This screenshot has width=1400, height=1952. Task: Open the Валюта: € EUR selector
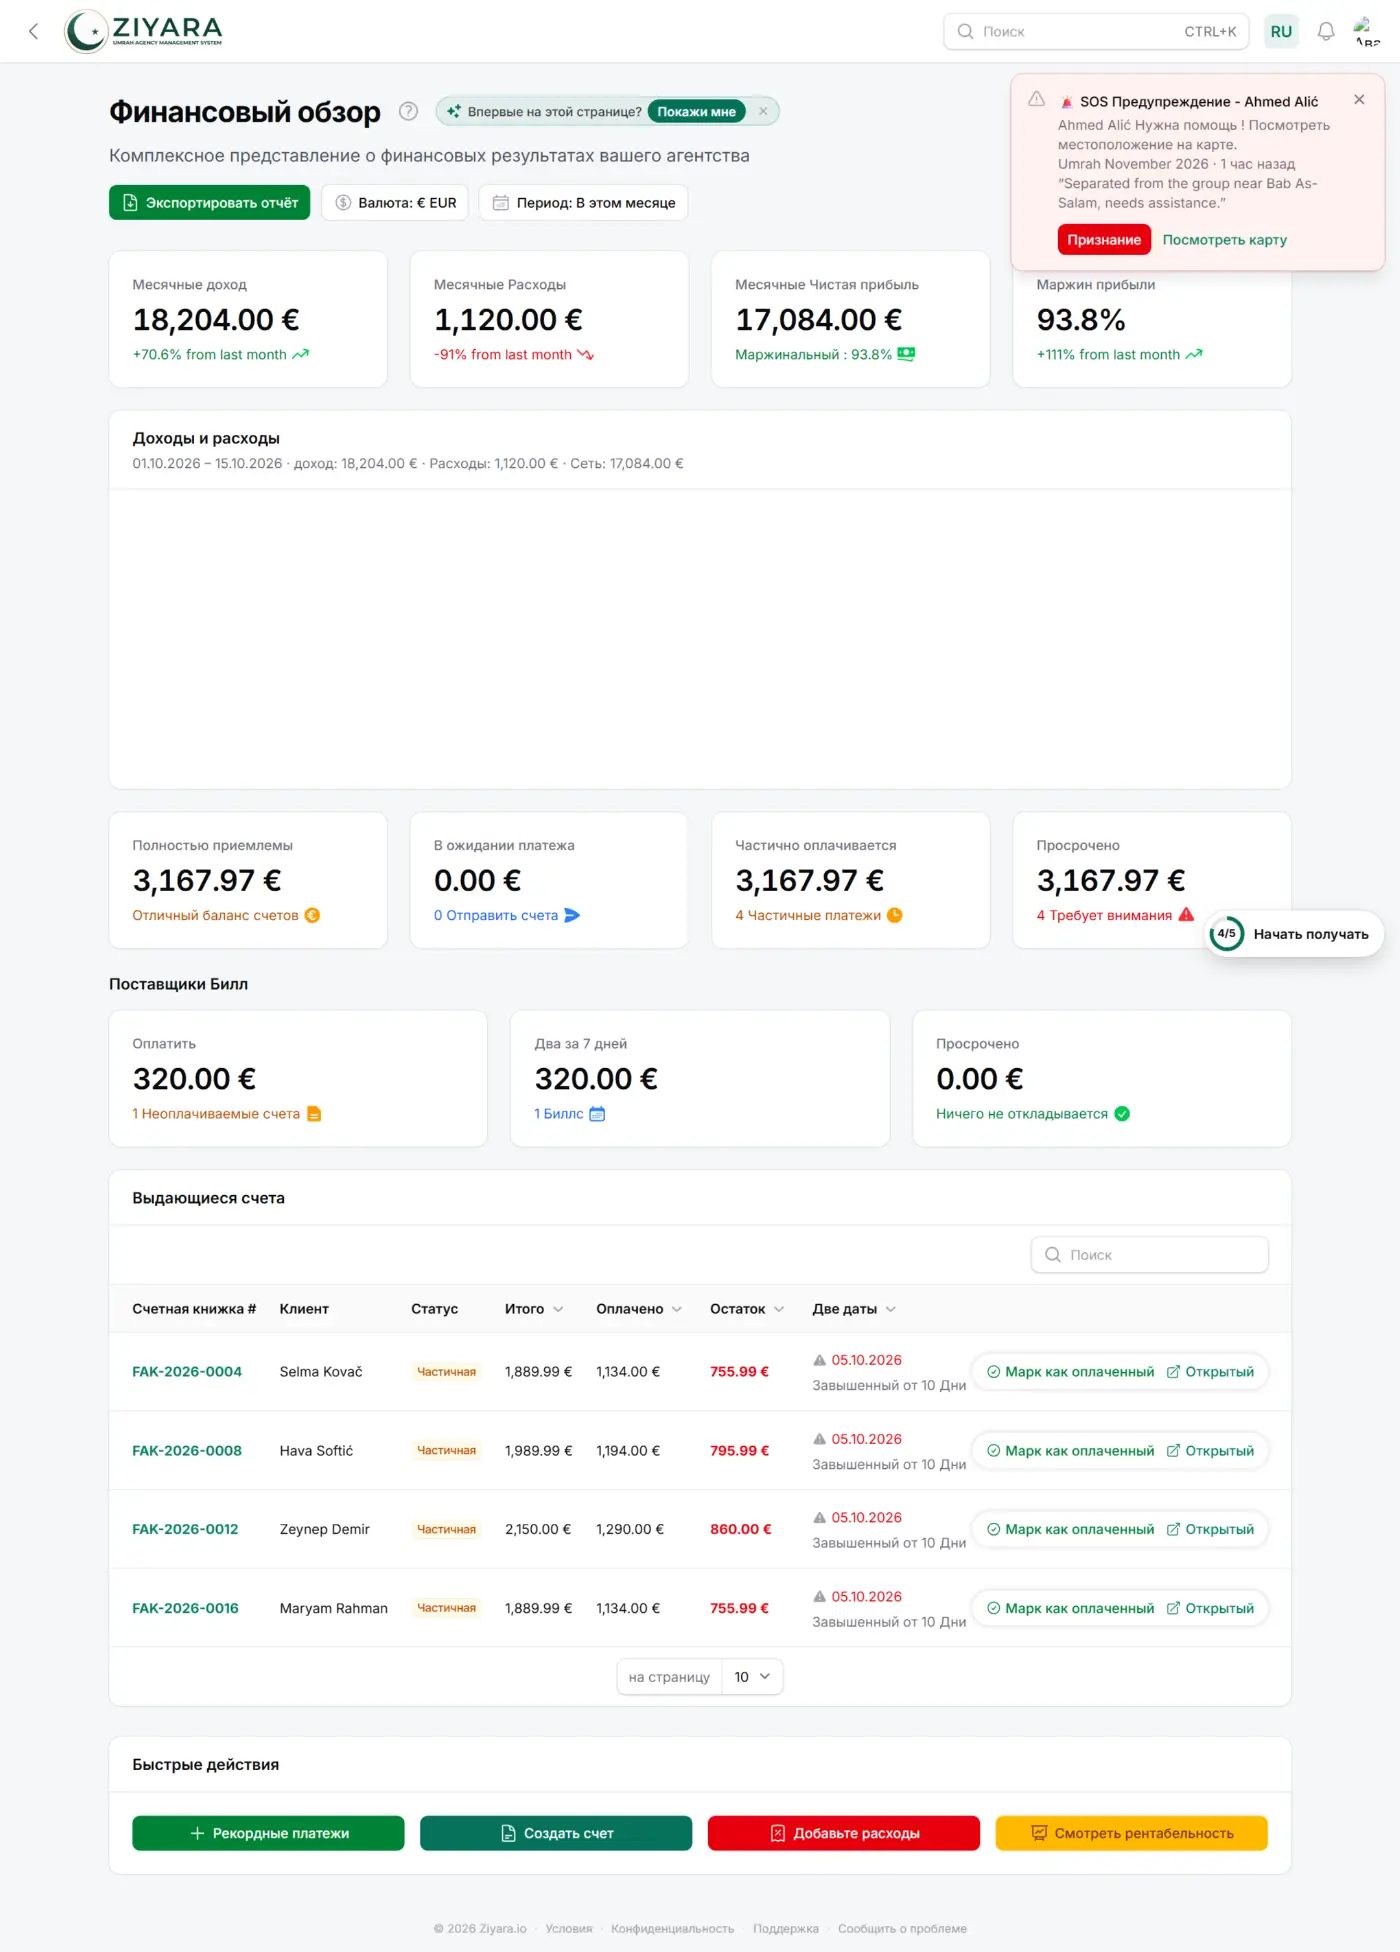(x=395, y=202)
